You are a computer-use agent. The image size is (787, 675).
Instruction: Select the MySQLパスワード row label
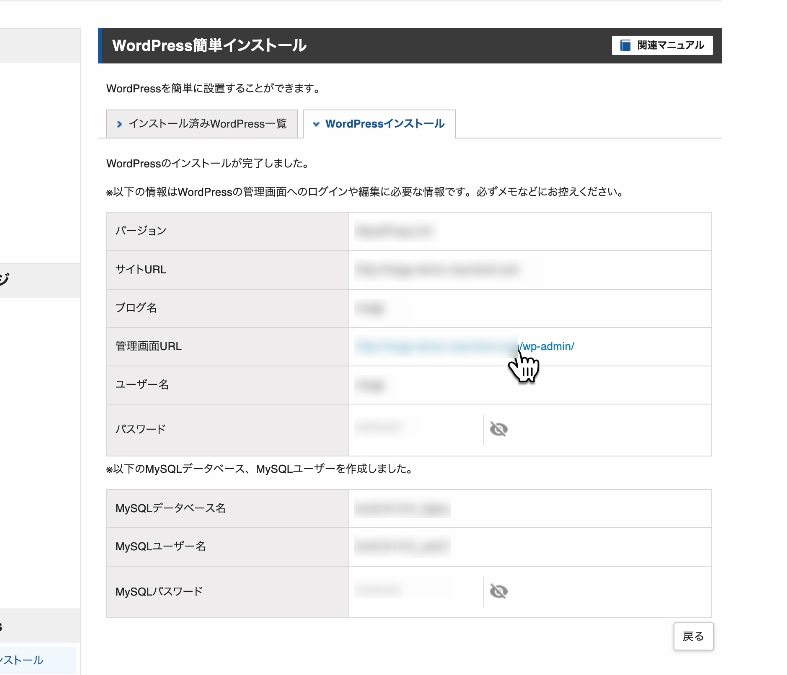coord(159,592)
